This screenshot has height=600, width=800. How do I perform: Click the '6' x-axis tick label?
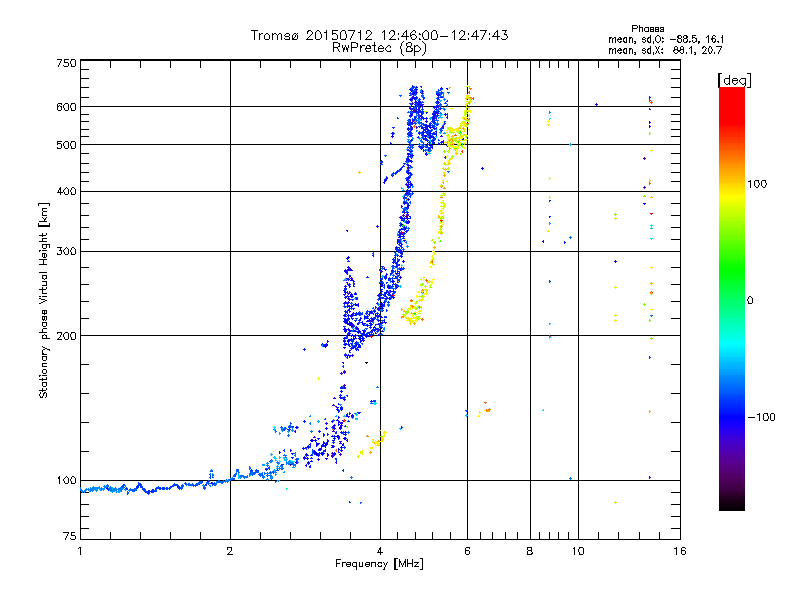click(x=467, y=551)
